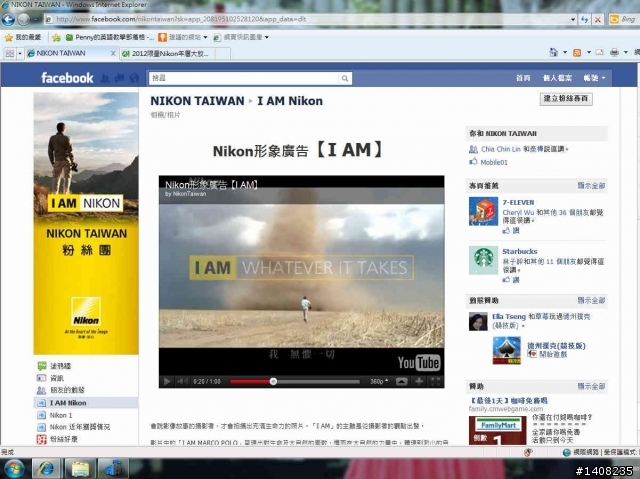Change video quality from 360p

coord(379,381)
